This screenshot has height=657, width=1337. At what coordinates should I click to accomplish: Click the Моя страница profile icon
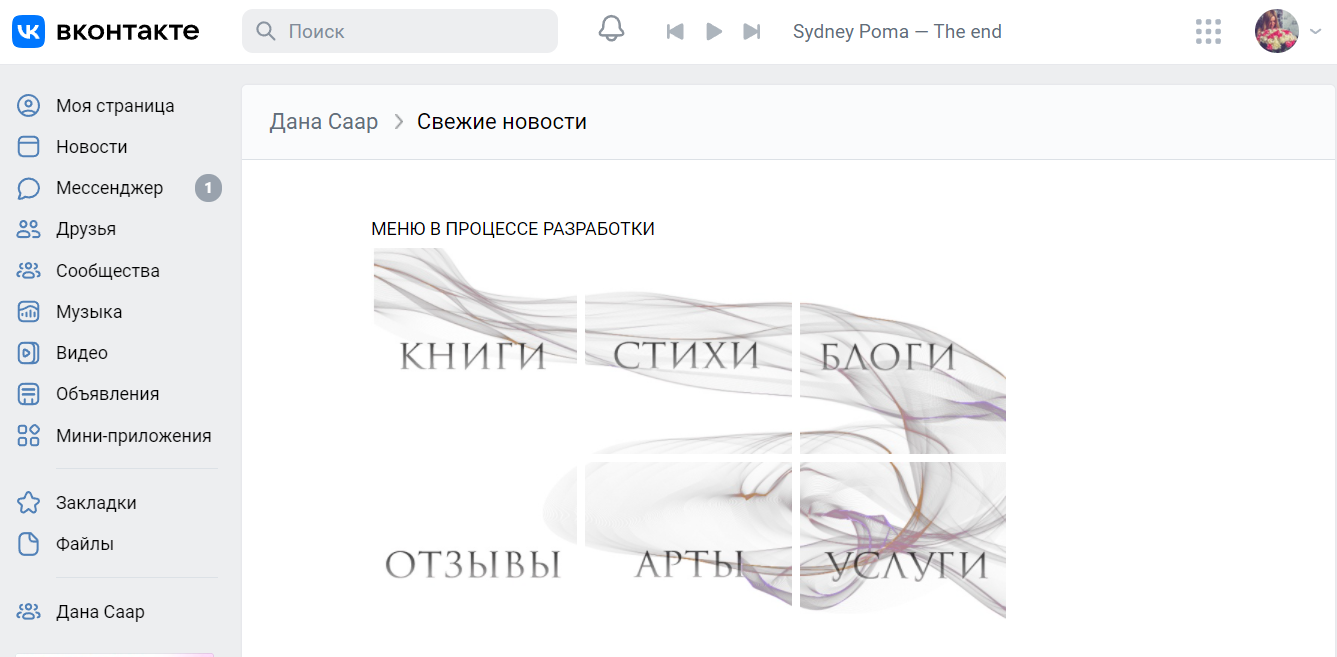tap(28, 106)
